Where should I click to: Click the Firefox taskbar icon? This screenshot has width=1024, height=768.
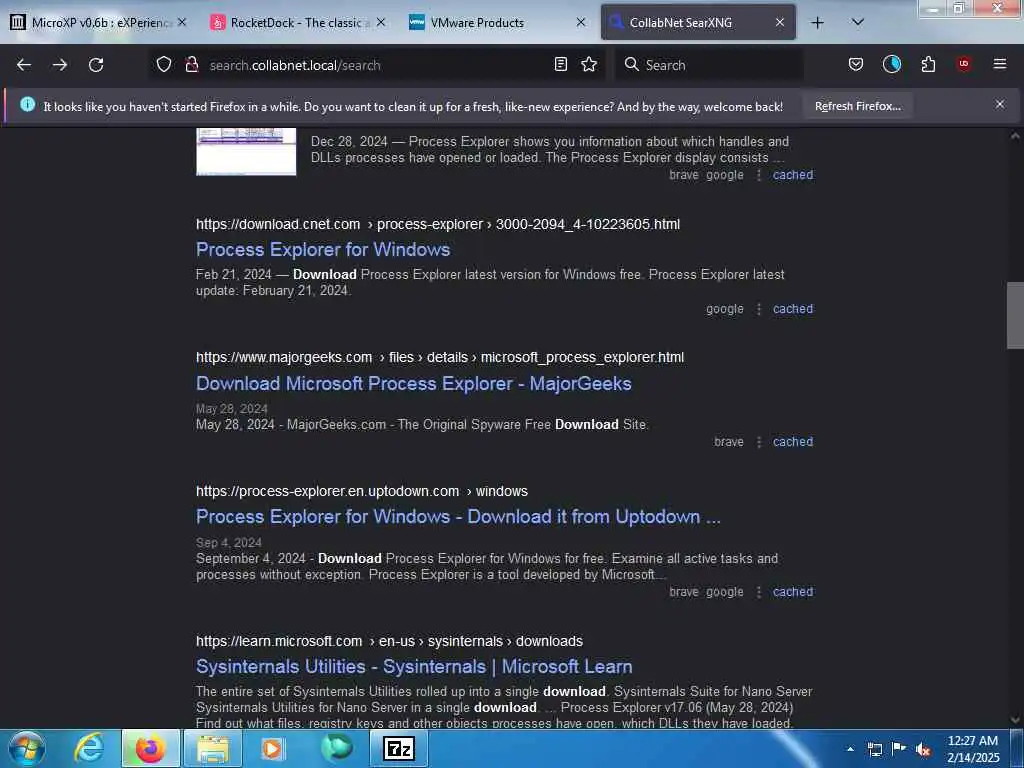point(150,748)
